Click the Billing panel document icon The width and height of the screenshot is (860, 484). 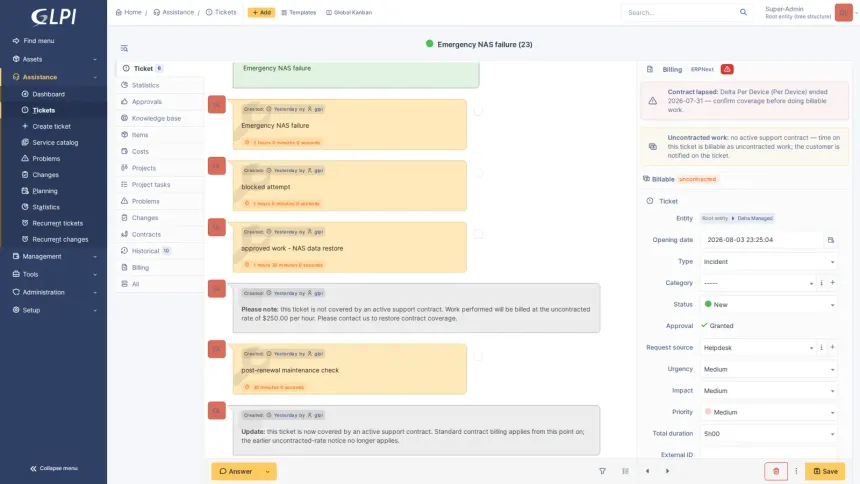point(650,69)
